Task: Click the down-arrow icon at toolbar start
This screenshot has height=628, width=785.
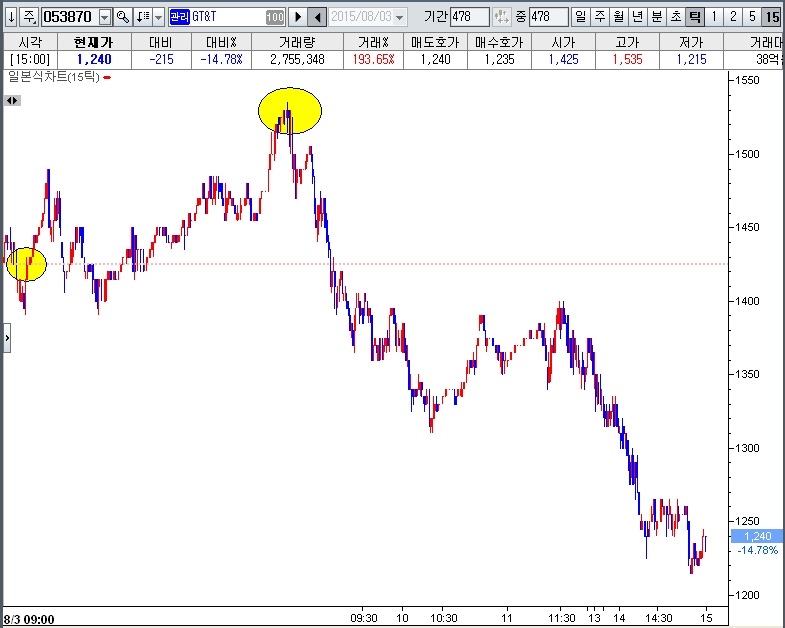Action: pyautogui.click(x=11, y=17)
